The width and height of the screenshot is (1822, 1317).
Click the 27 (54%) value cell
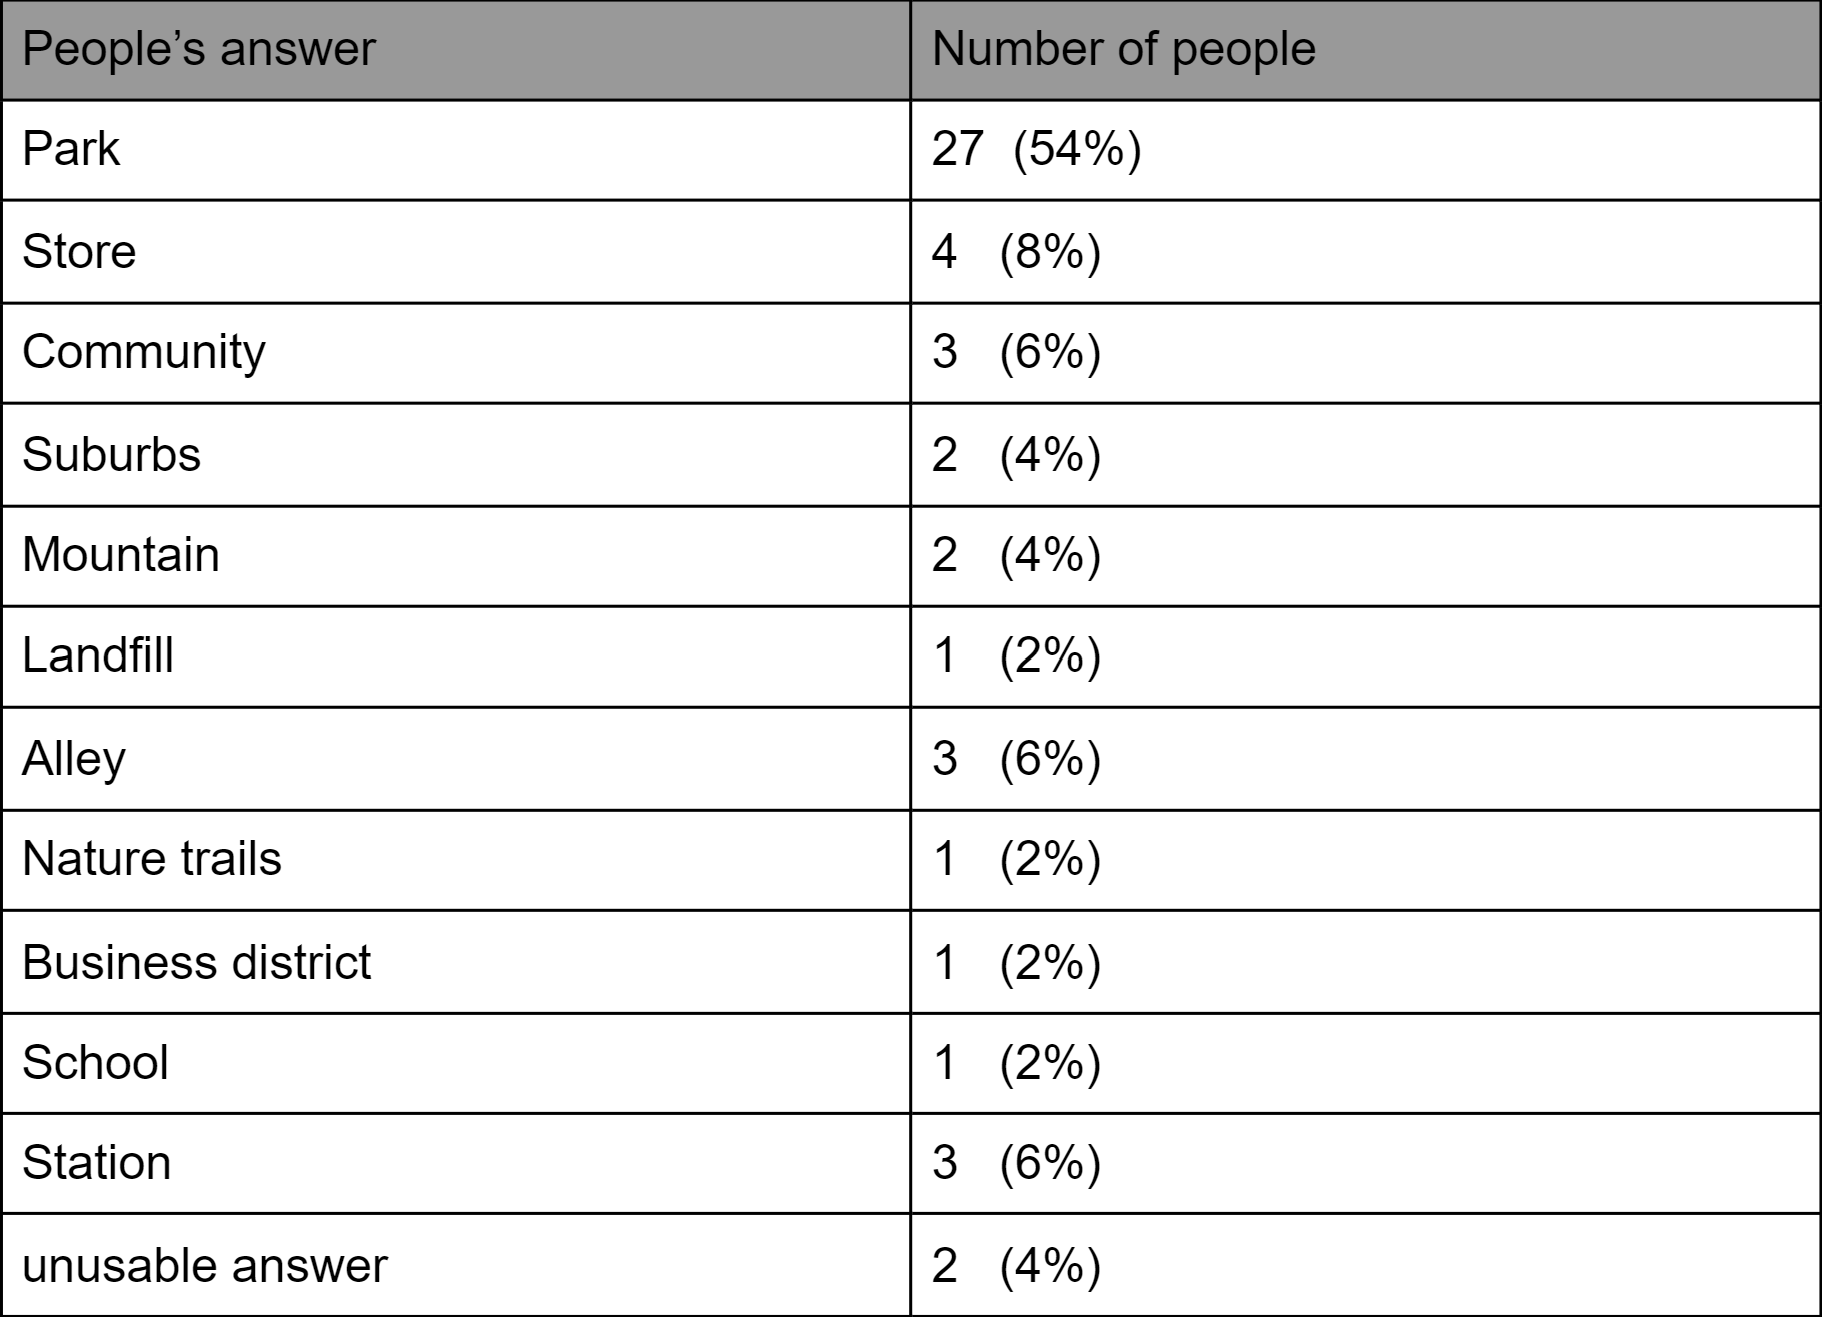[1036, 149]
